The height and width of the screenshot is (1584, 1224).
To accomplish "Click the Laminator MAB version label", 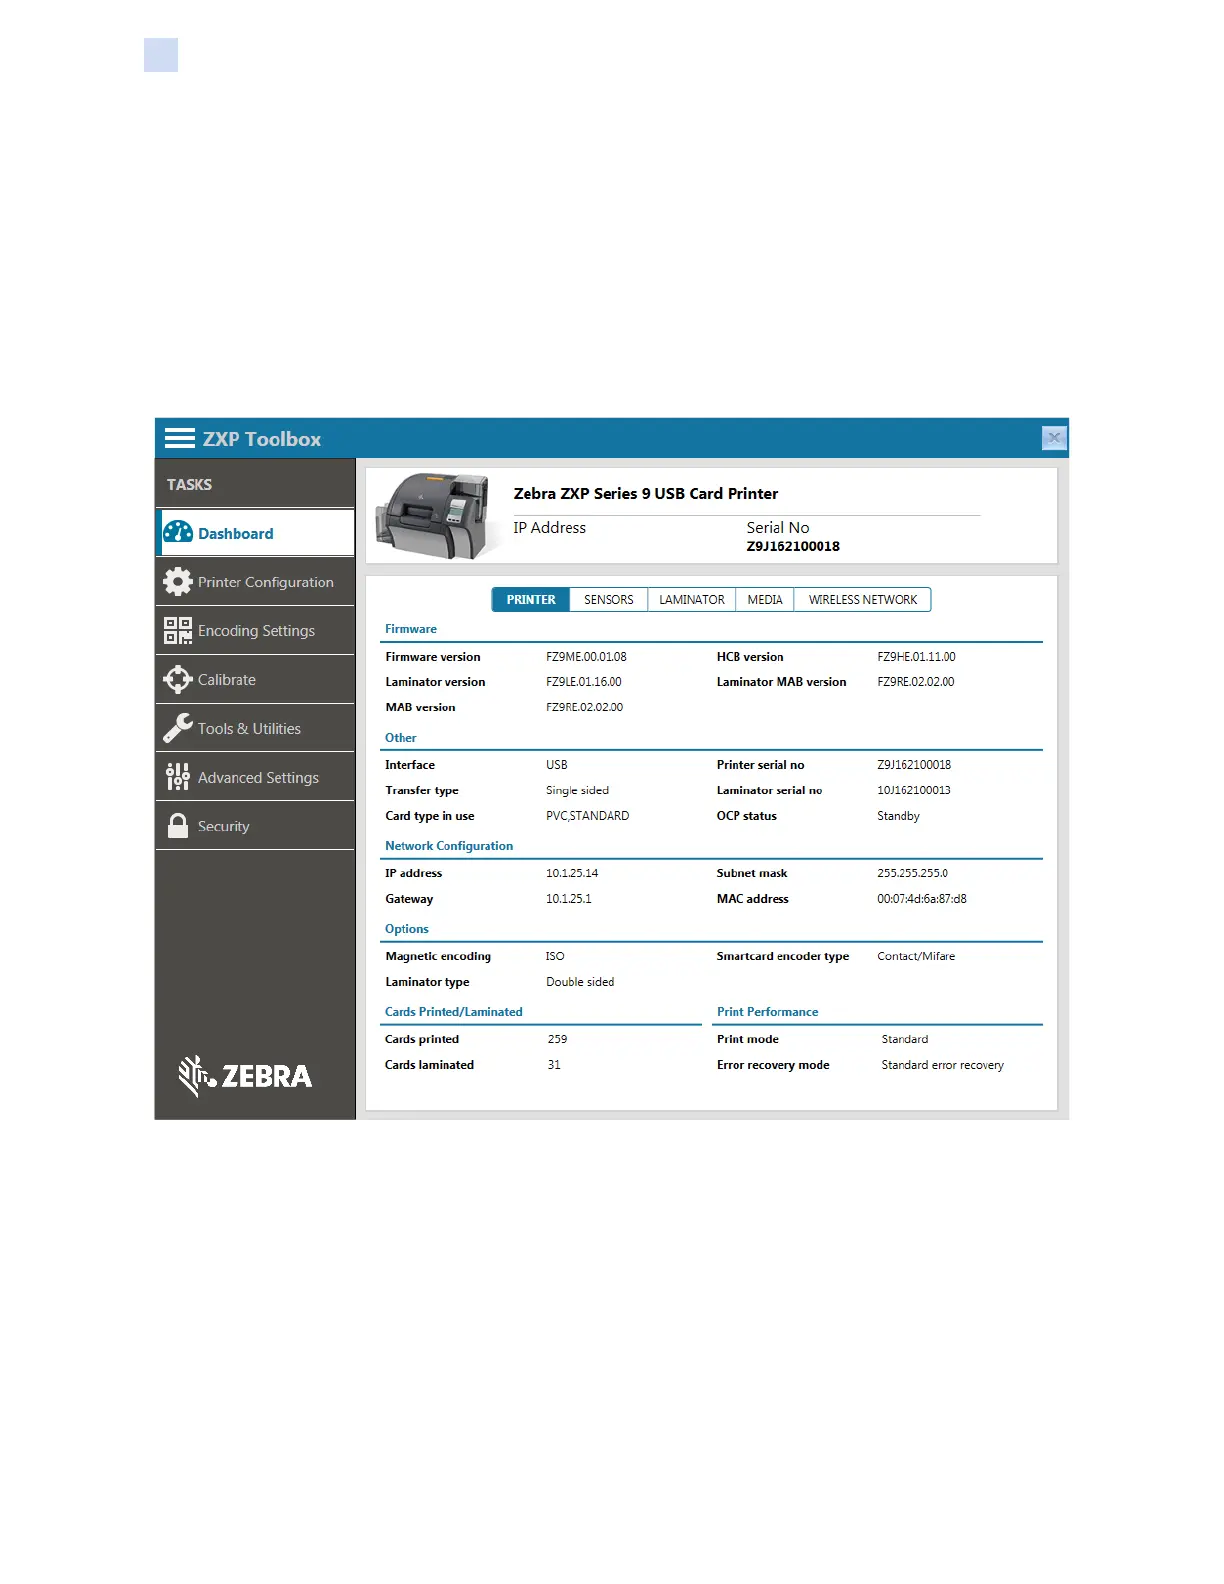I will [781, 682].
